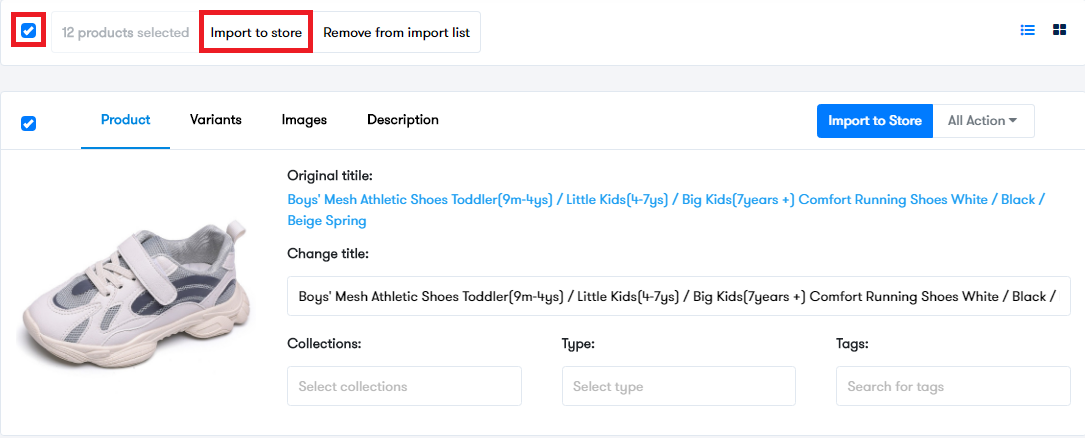
Task: View the Description tab
Action: 403,120
